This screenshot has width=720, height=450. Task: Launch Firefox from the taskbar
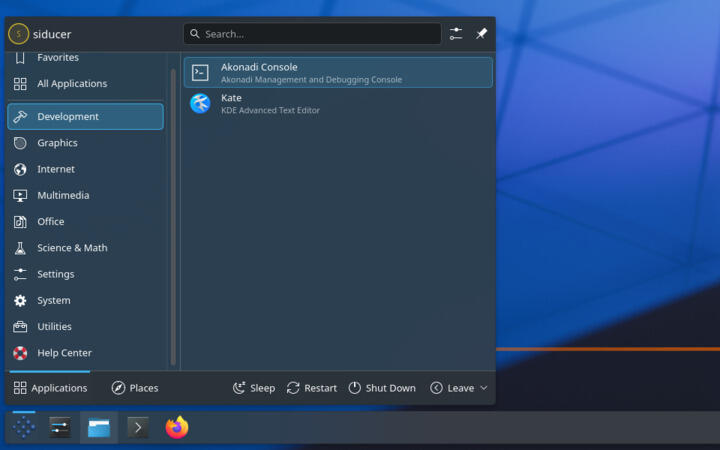[x=177, y=428]
